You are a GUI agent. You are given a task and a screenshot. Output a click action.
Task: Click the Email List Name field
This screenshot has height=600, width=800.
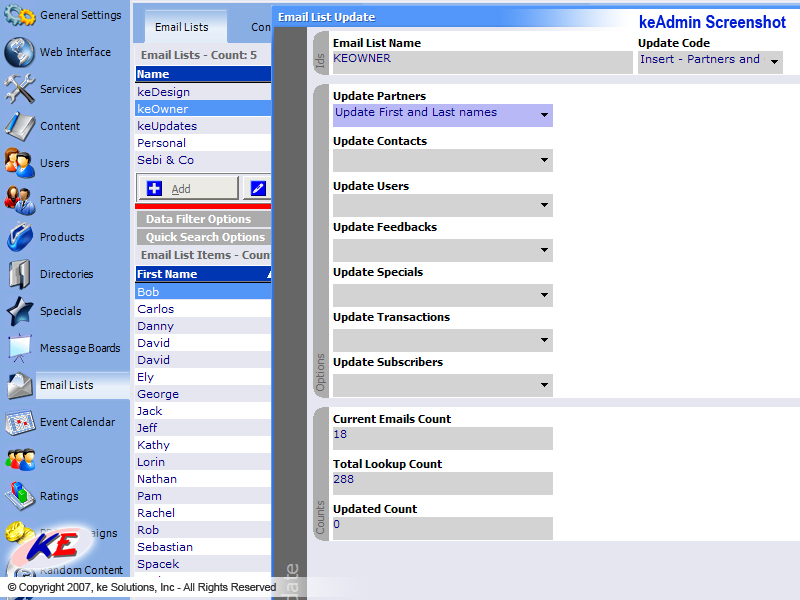point(482,62)
